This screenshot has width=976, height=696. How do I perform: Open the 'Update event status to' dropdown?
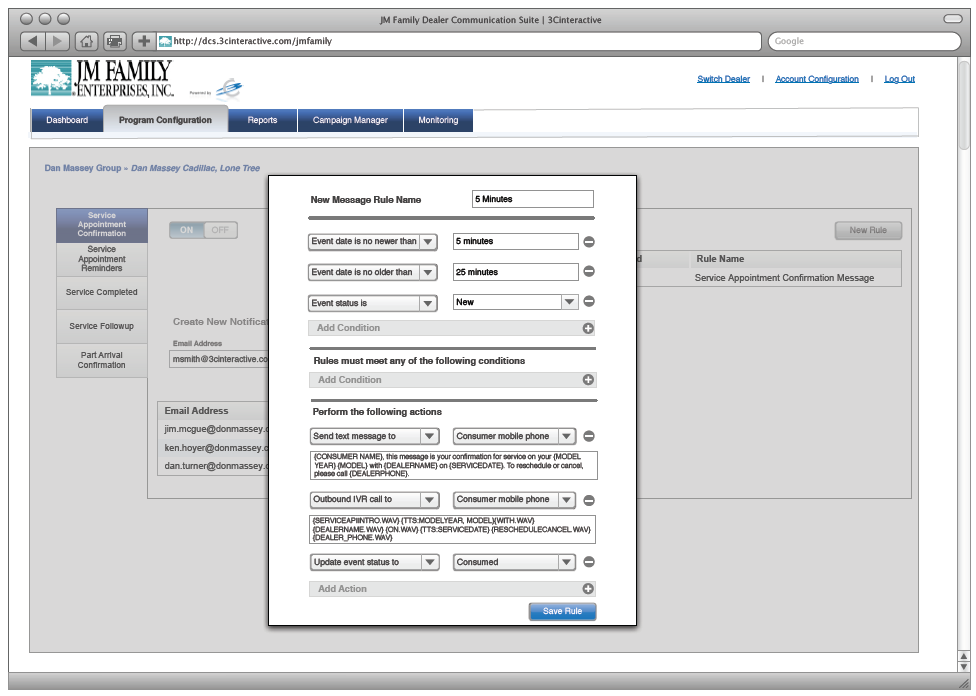(x=375, y=562)
